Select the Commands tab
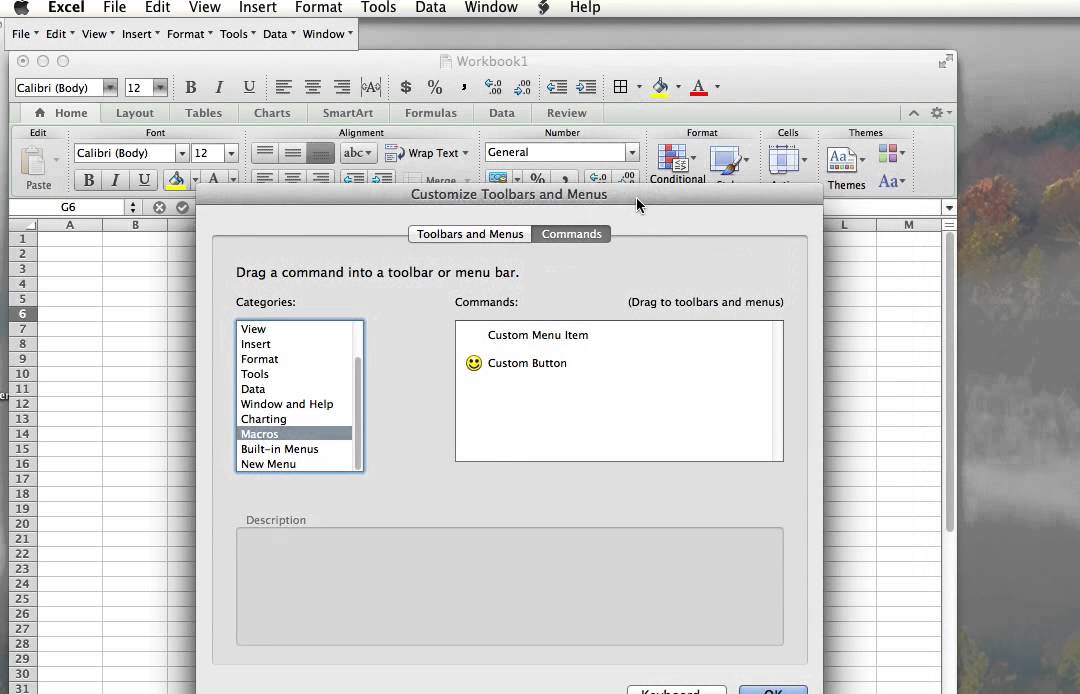The image size is (1080, 694). 571,234
